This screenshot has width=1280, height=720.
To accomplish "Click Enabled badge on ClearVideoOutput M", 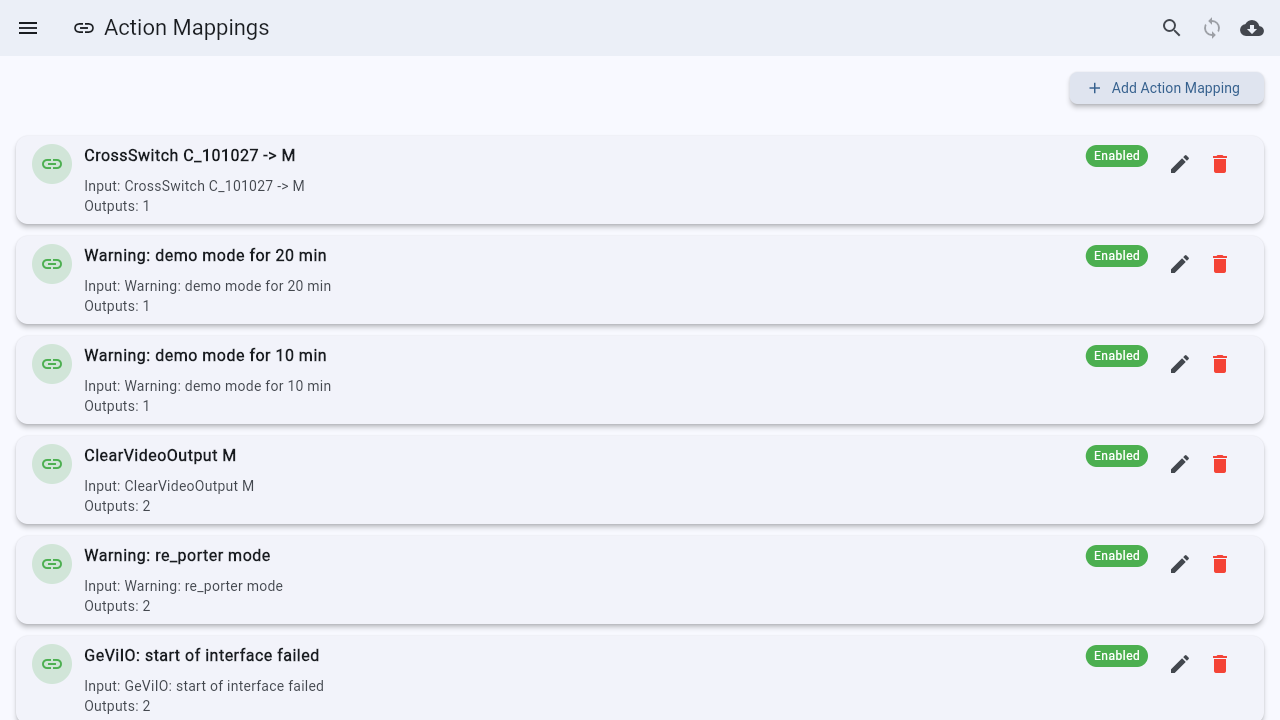I will [x=1116, y=456].
